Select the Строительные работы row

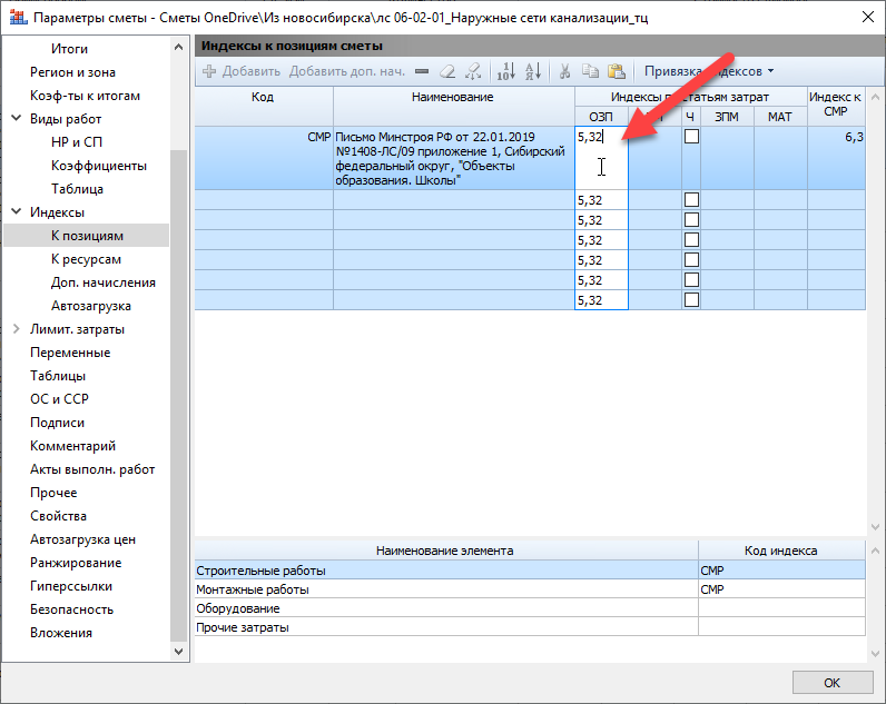click(x=530, y=571)
